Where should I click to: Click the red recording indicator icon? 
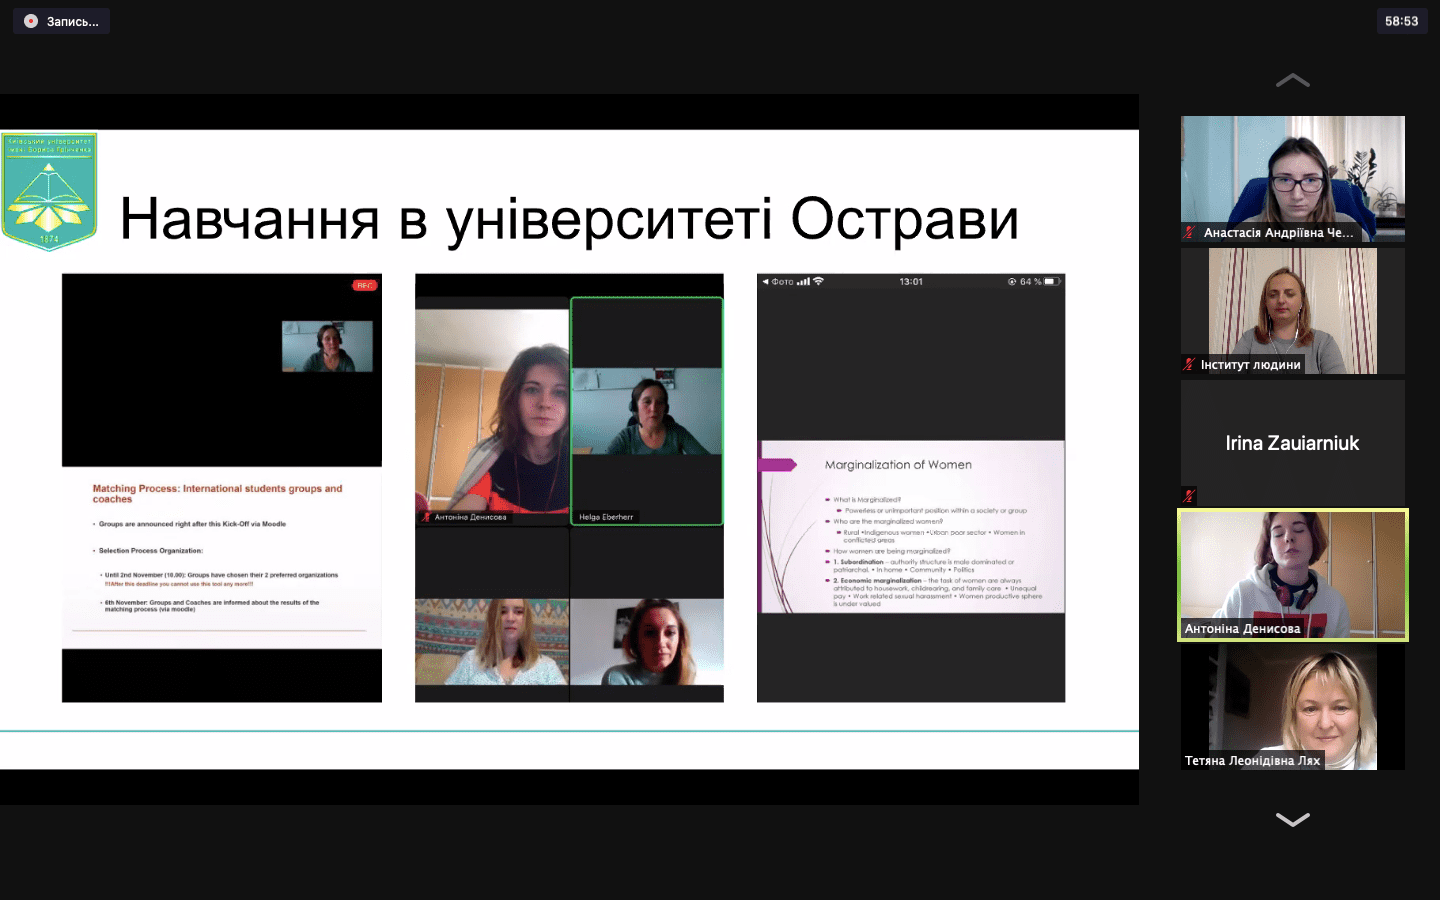(x=31, y=21)
